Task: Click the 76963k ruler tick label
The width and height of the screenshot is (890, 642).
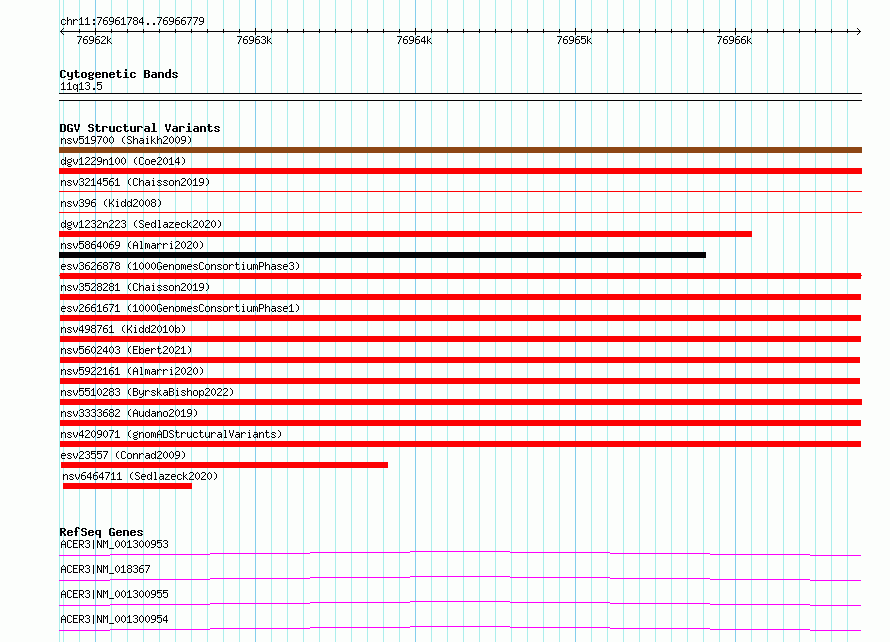Action: click(254, 40)
